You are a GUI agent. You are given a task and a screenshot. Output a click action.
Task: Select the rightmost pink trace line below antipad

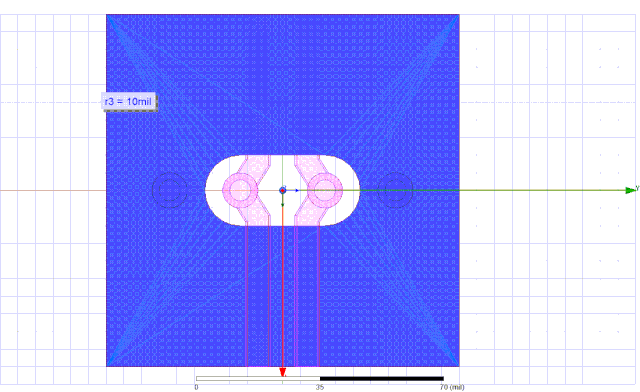319,296
